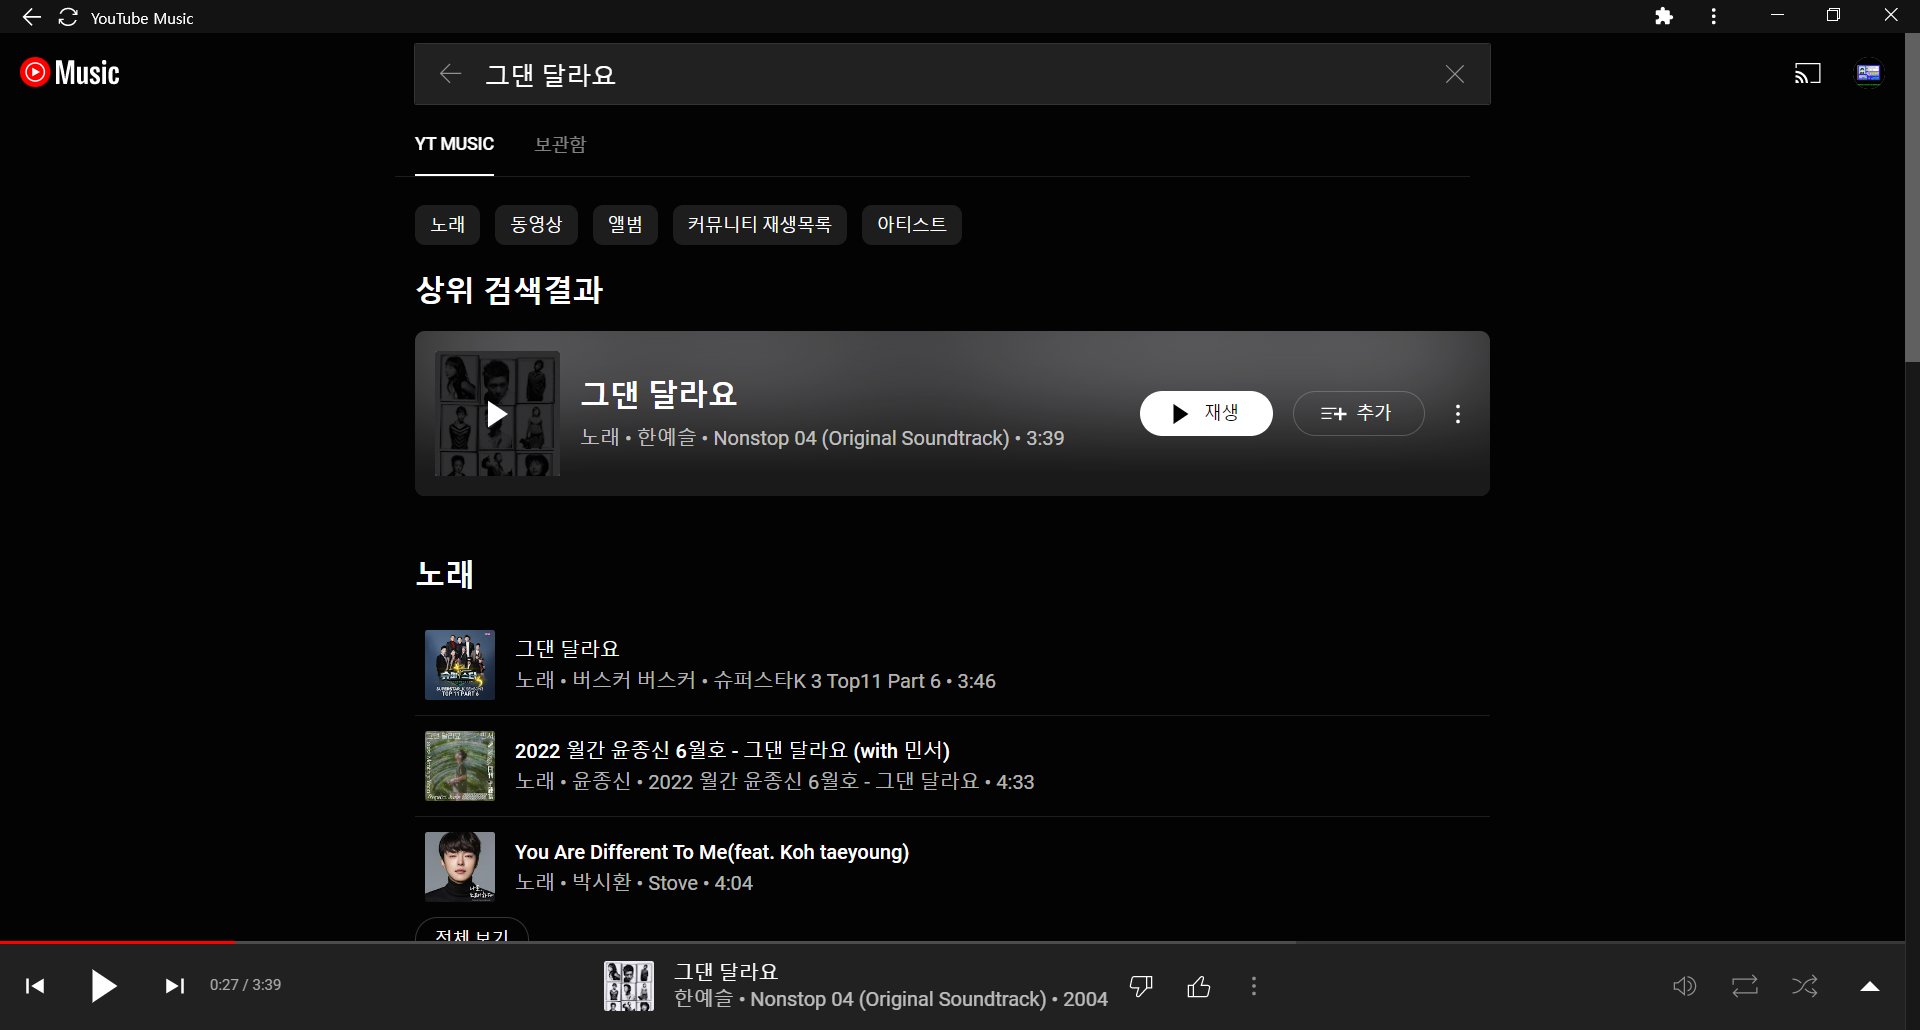Open the Cast to device icon
The height and width of the screenshot is (1030, 1920).
pos(1808,74)
